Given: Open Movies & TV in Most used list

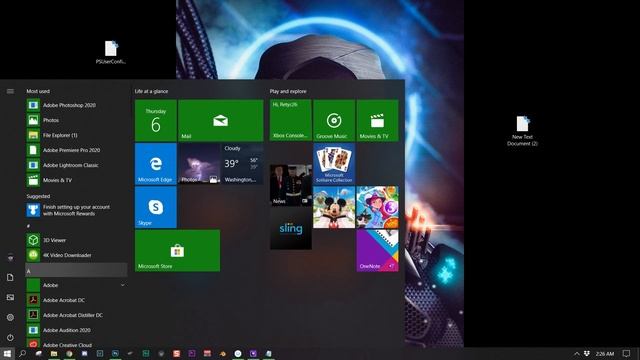Looking at the screenshot, I should point(76,180).
